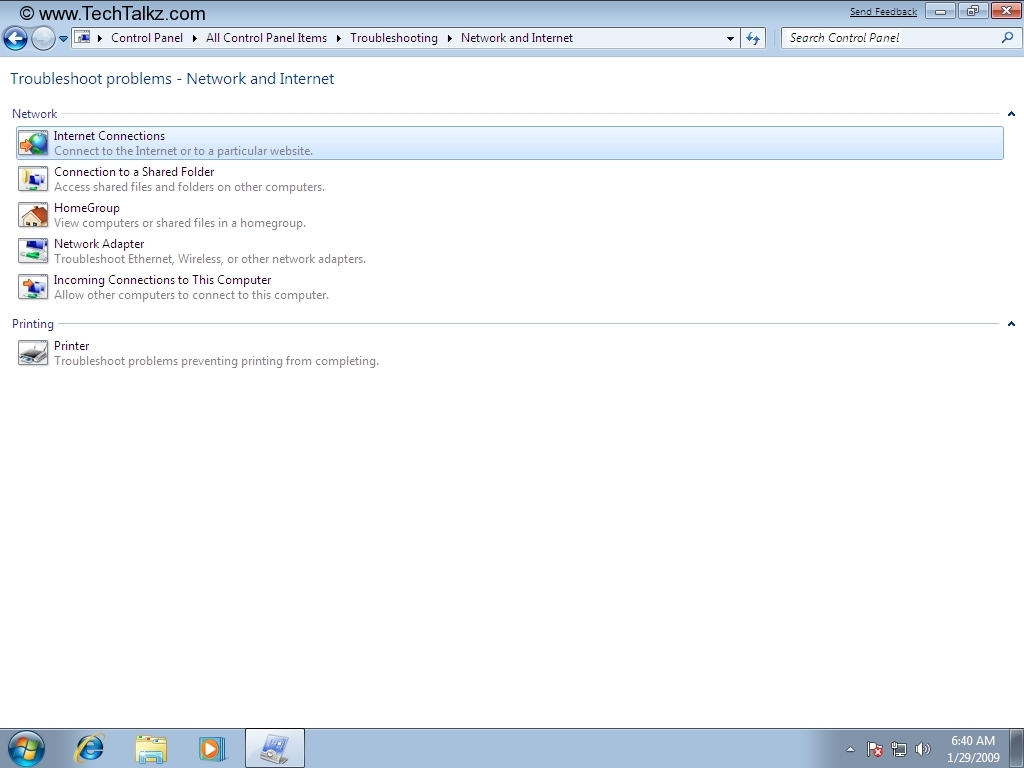Viewport: 1024px width, 768px height.
Task: Click the Send Feedback link
Action: click(883, 12)
